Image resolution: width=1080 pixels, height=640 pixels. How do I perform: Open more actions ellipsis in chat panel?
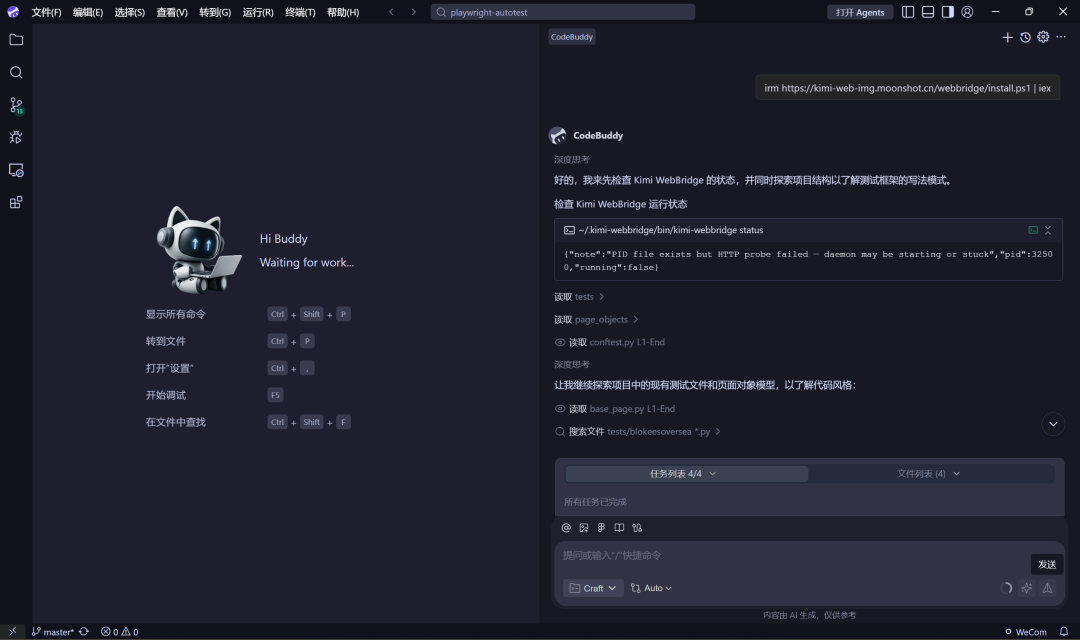[x=1061, y=37]
